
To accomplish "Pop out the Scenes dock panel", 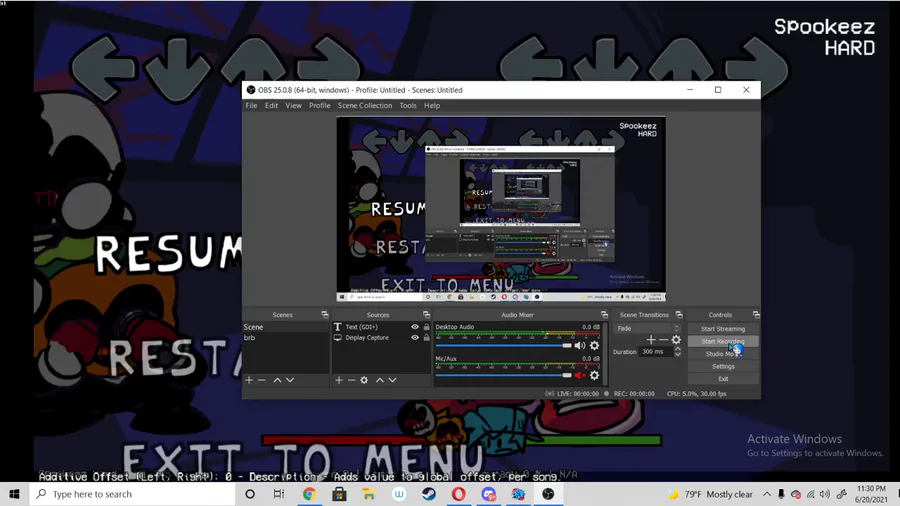I will [325, 314].
